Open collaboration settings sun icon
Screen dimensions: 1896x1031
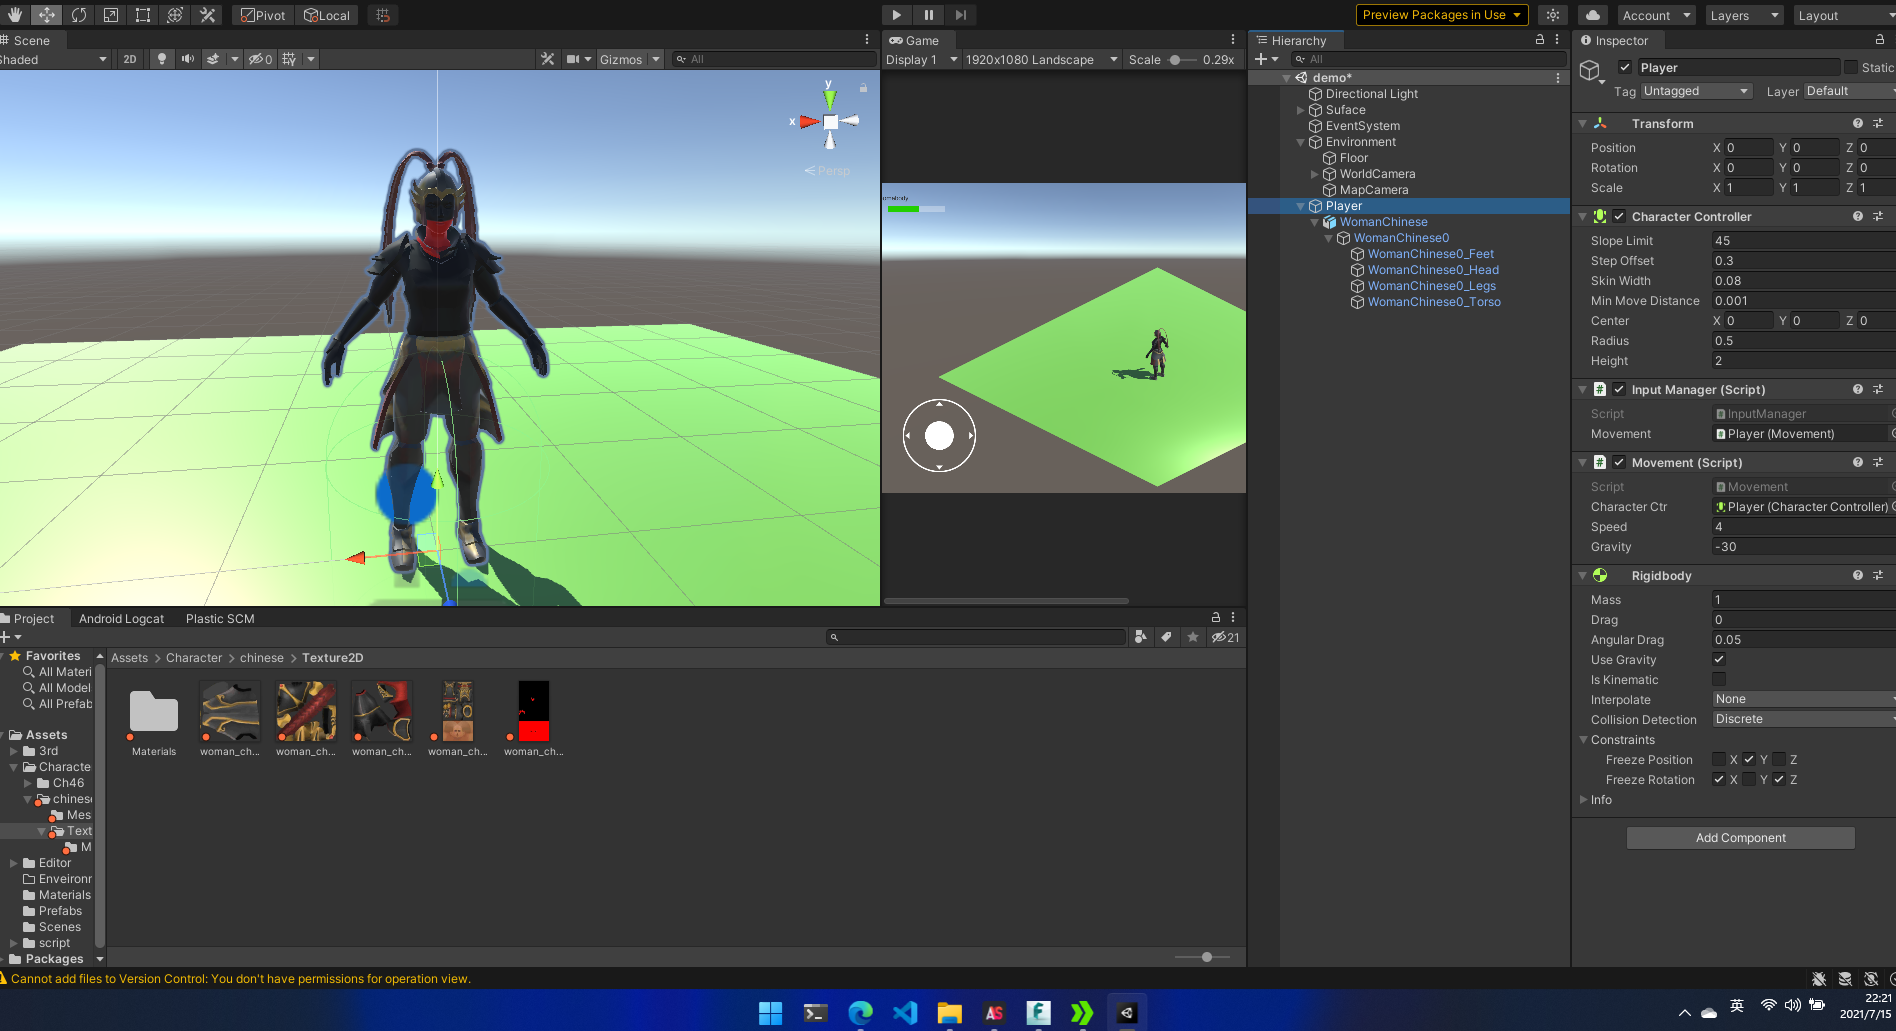[x=1553, y=15]
